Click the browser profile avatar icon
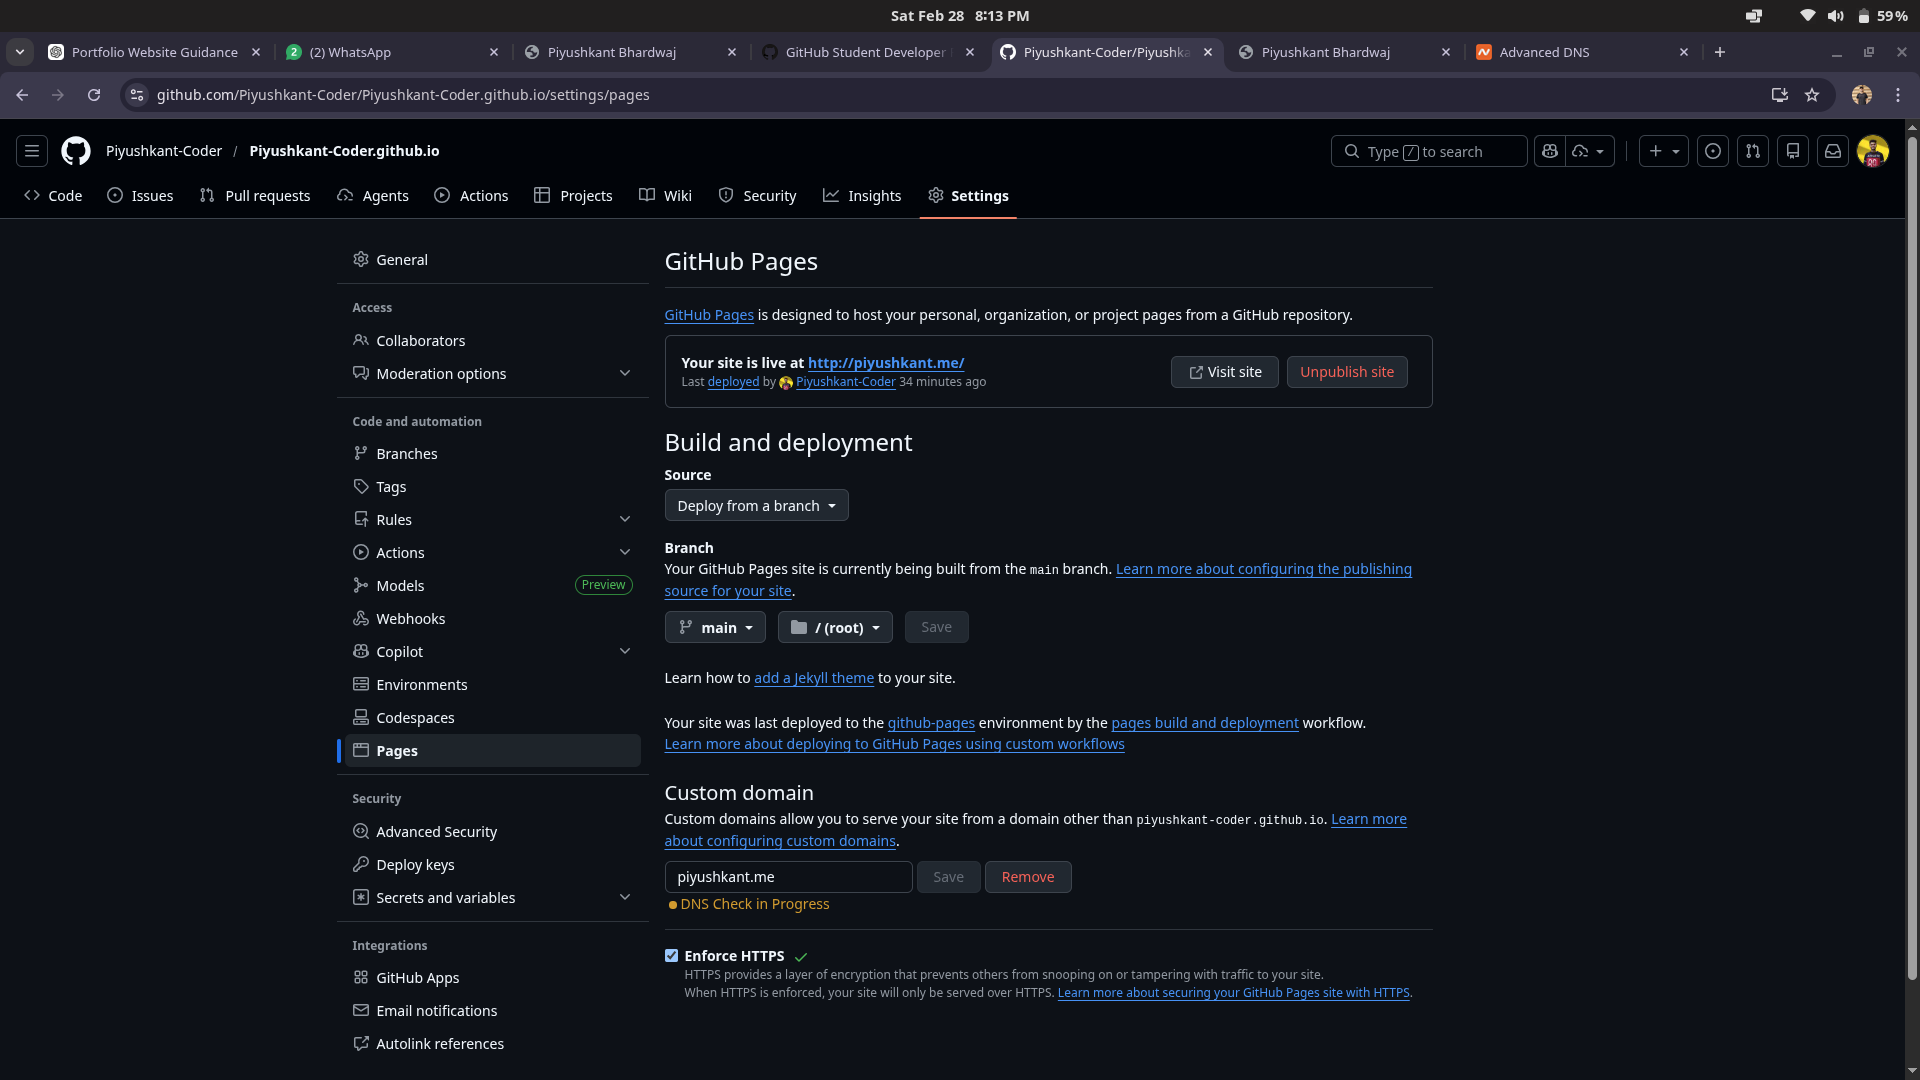The width and height of the screenshot is (1920, 1080). 1862,95
